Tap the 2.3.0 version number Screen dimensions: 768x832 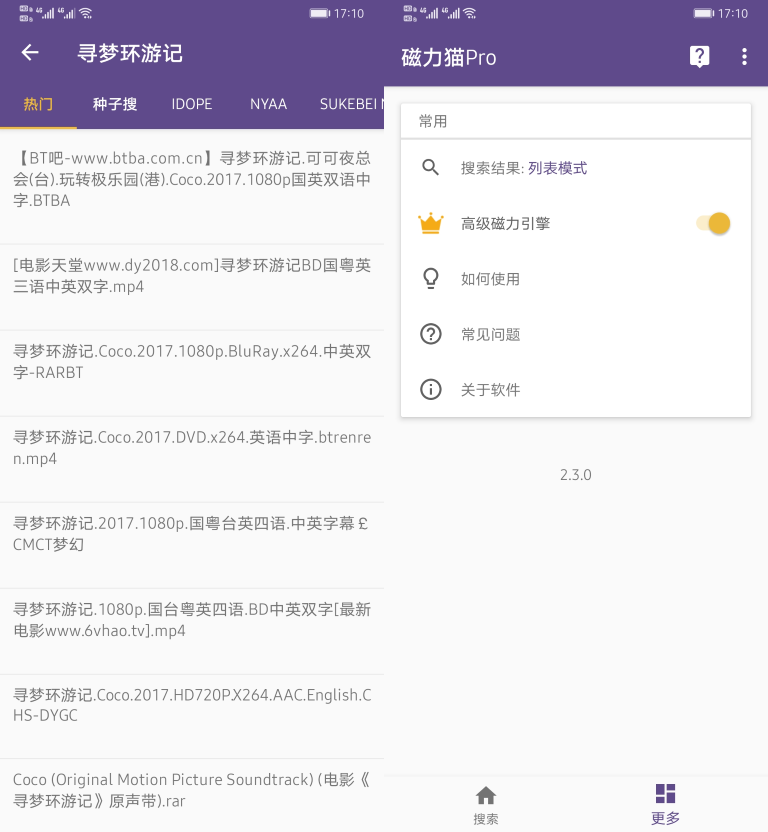pos(575,474)
